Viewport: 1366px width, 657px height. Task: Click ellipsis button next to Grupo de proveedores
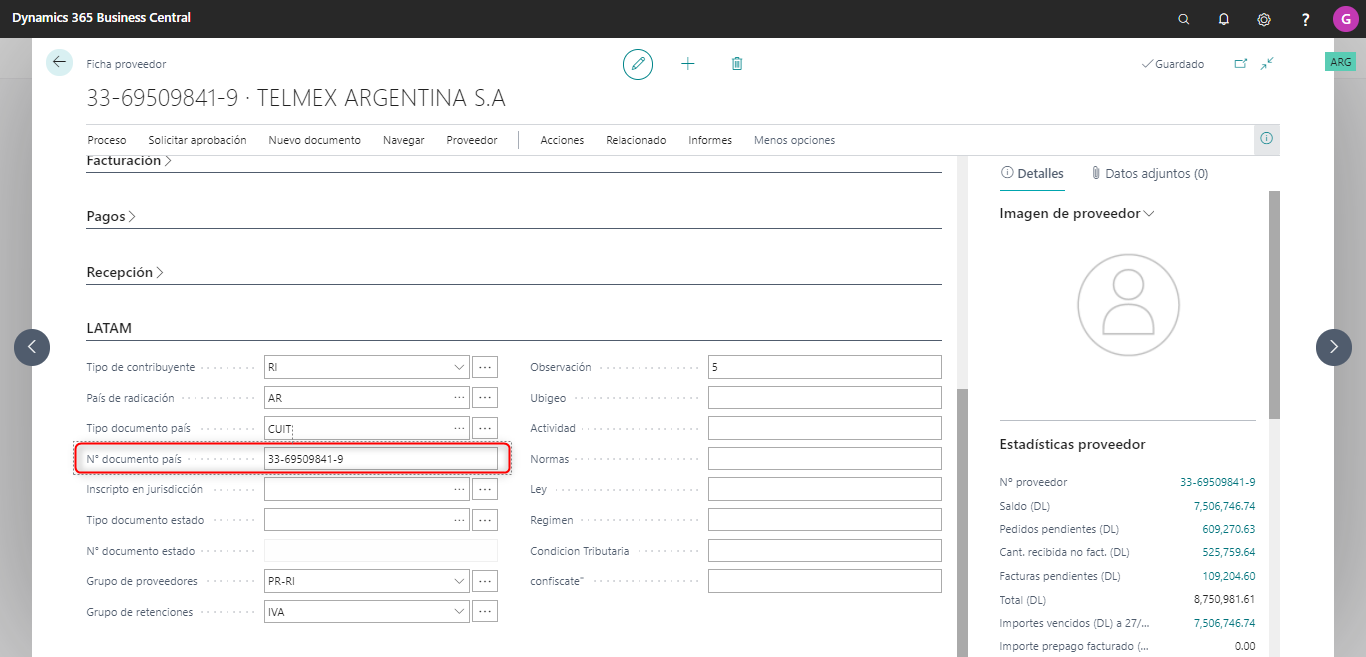[x=485, y=581]
